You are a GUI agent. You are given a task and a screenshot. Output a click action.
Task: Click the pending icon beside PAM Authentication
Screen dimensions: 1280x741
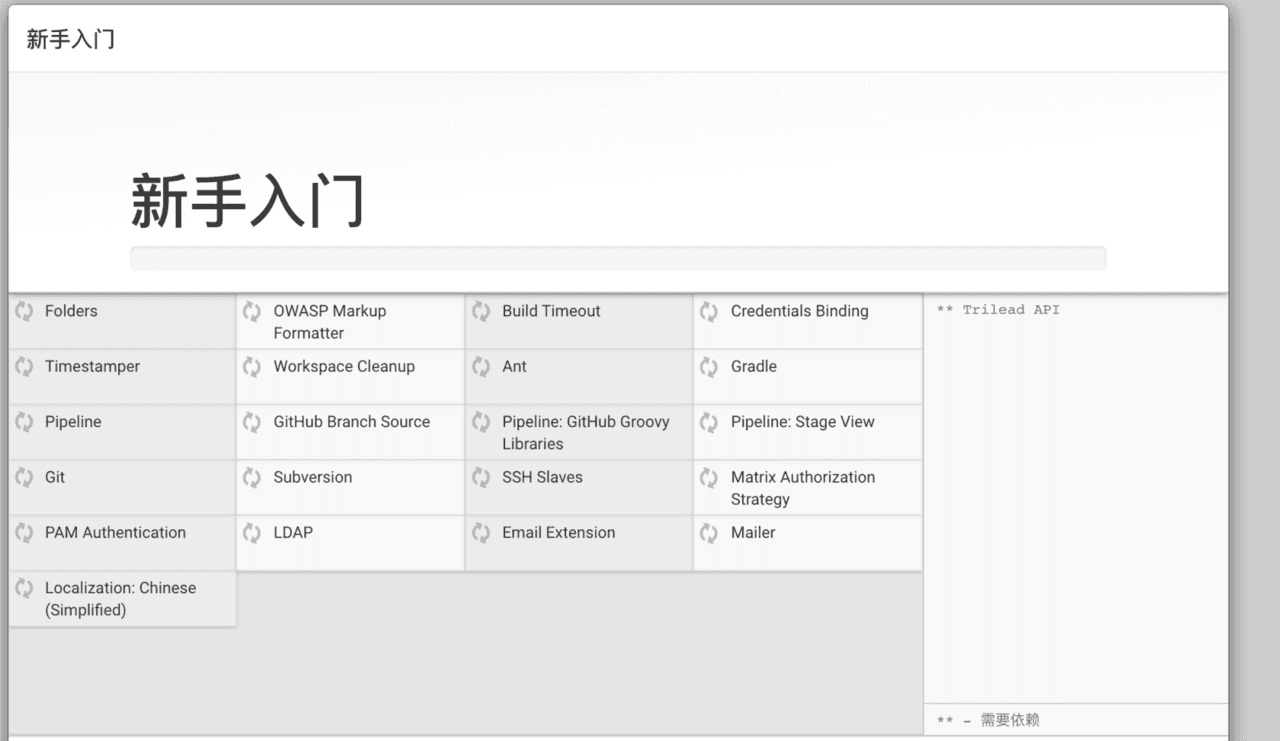(24, 533)
